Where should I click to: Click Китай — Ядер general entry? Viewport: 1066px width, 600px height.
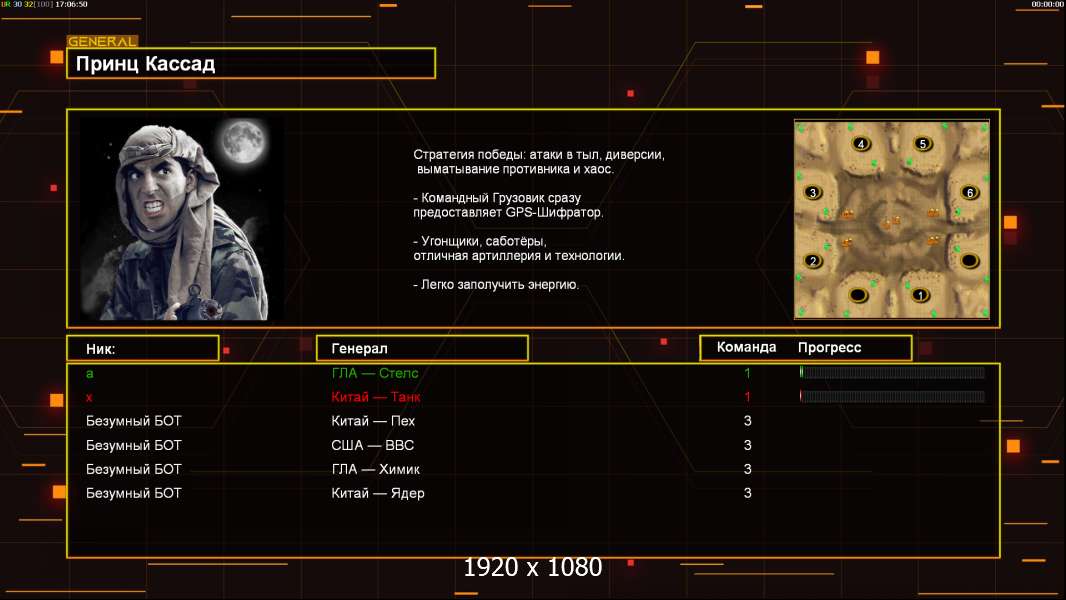coord(377,493)
